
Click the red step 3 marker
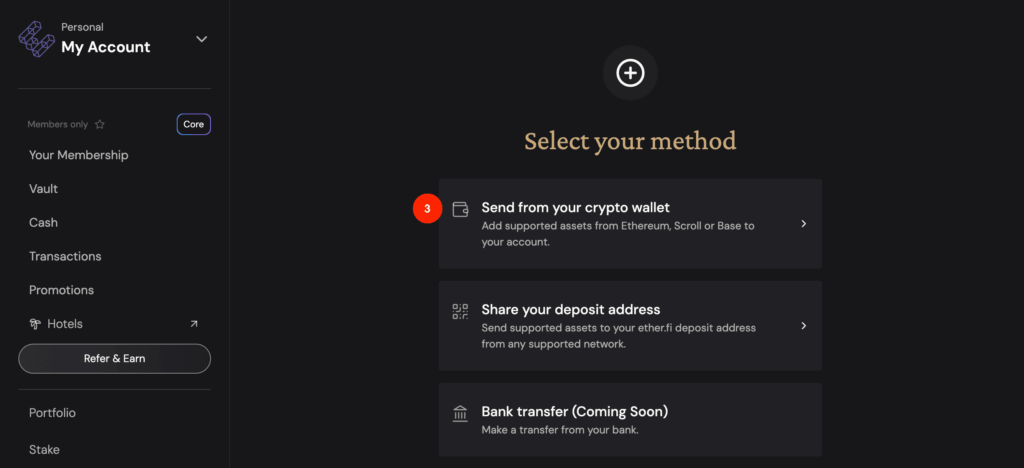(427, 209)
